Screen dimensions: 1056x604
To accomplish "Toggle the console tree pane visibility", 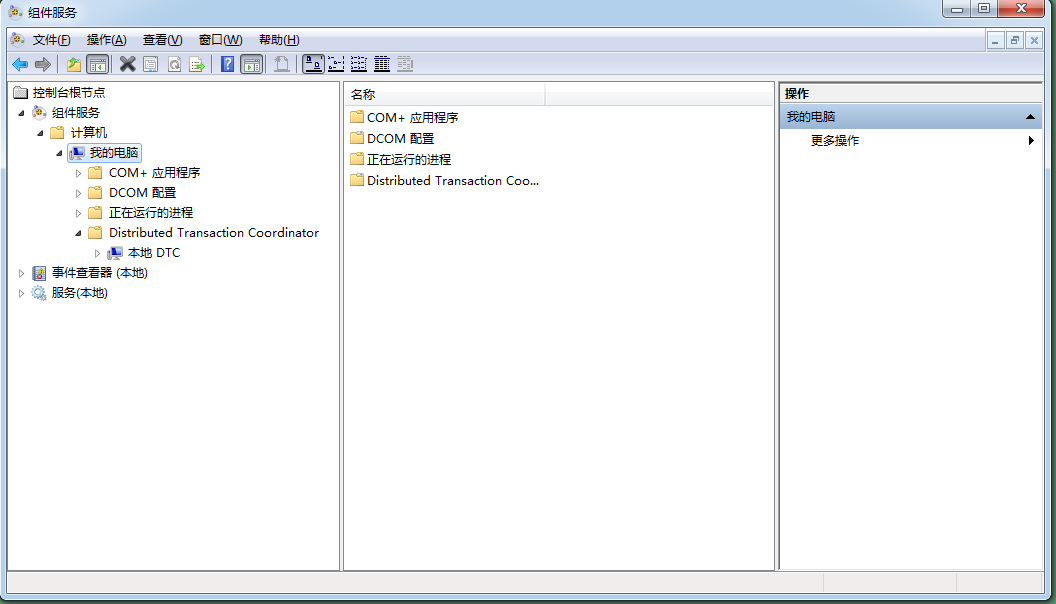I will pyautogui.click(x=96, y=64).
